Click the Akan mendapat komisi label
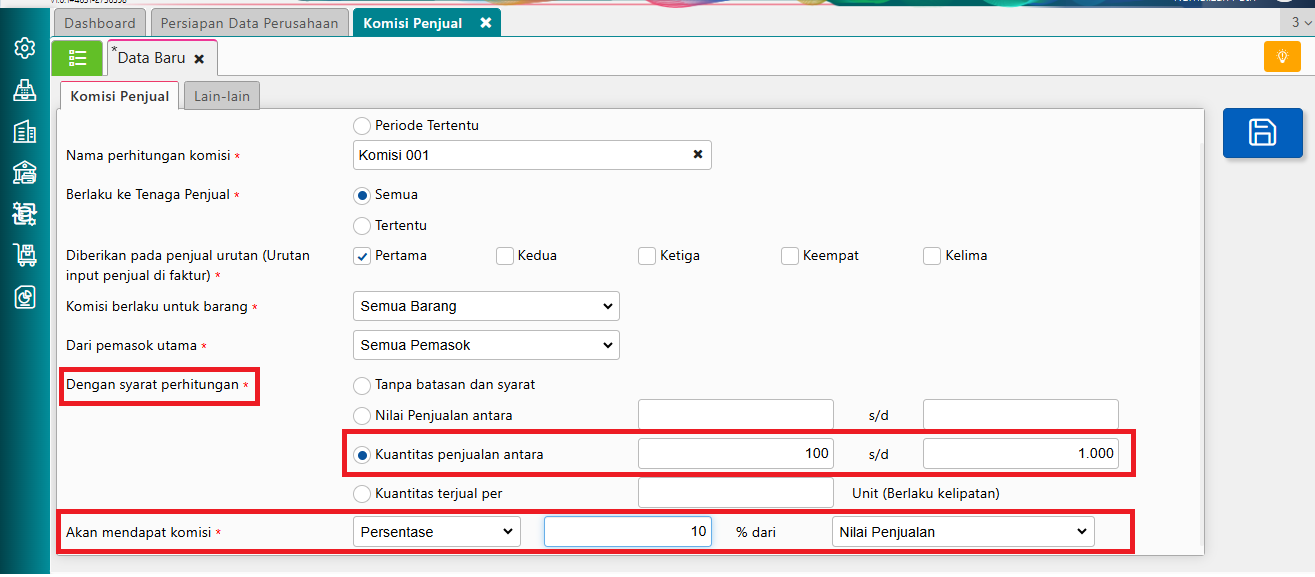 click(x=138, y=533)
